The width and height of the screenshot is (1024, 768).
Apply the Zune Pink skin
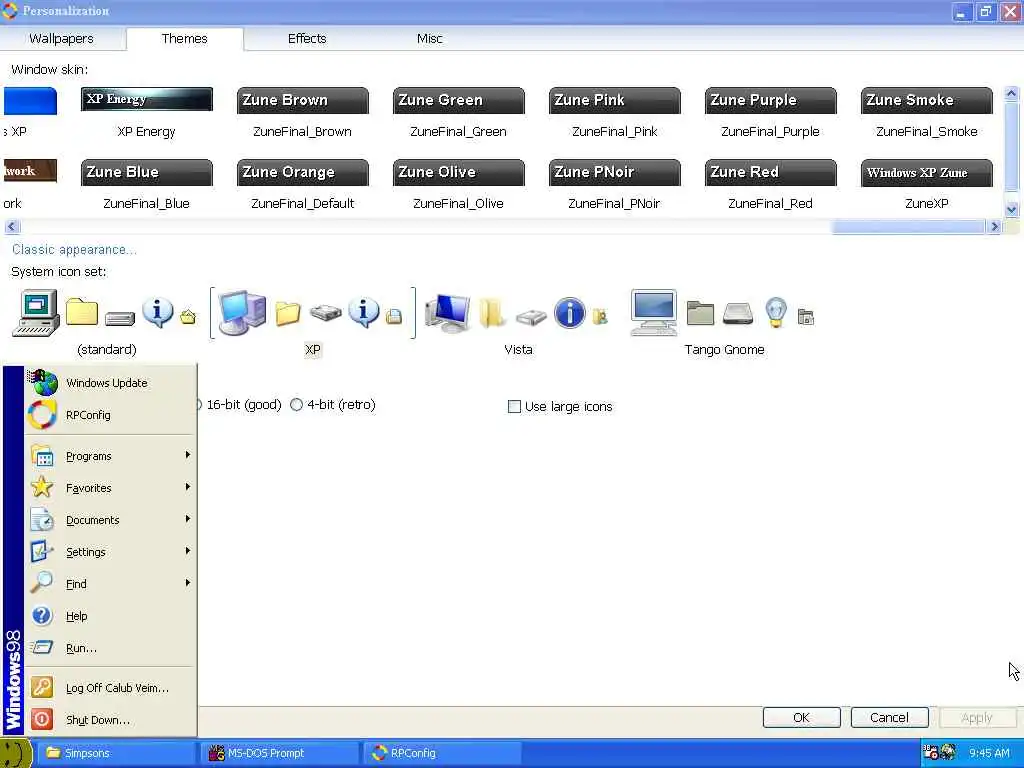click(615, 100)
